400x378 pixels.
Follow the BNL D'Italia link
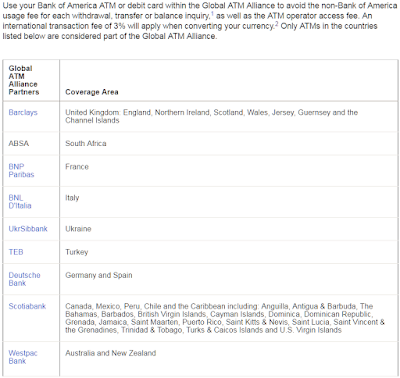(x=20, y=202)
